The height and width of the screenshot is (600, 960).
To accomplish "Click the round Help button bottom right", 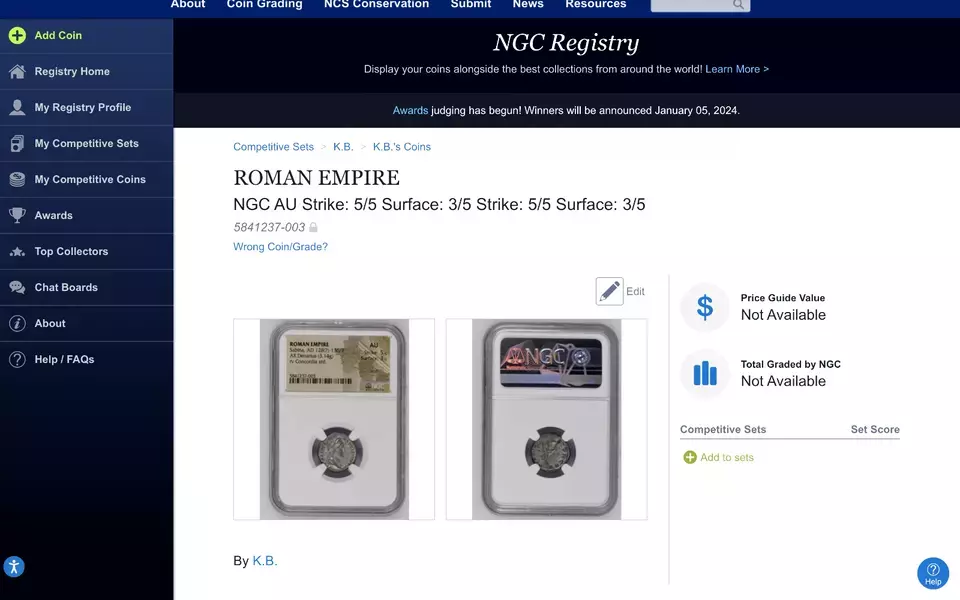I will [932, 573].
